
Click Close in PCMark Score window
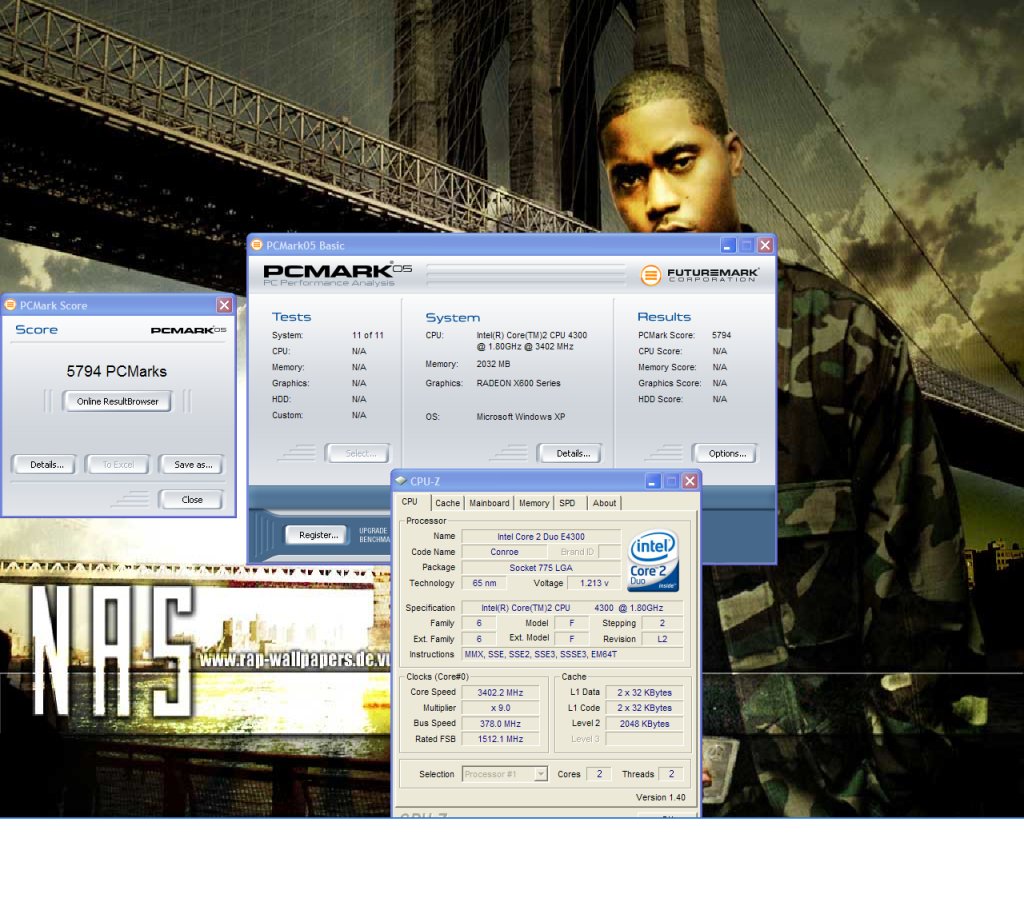tap(192, 500)
